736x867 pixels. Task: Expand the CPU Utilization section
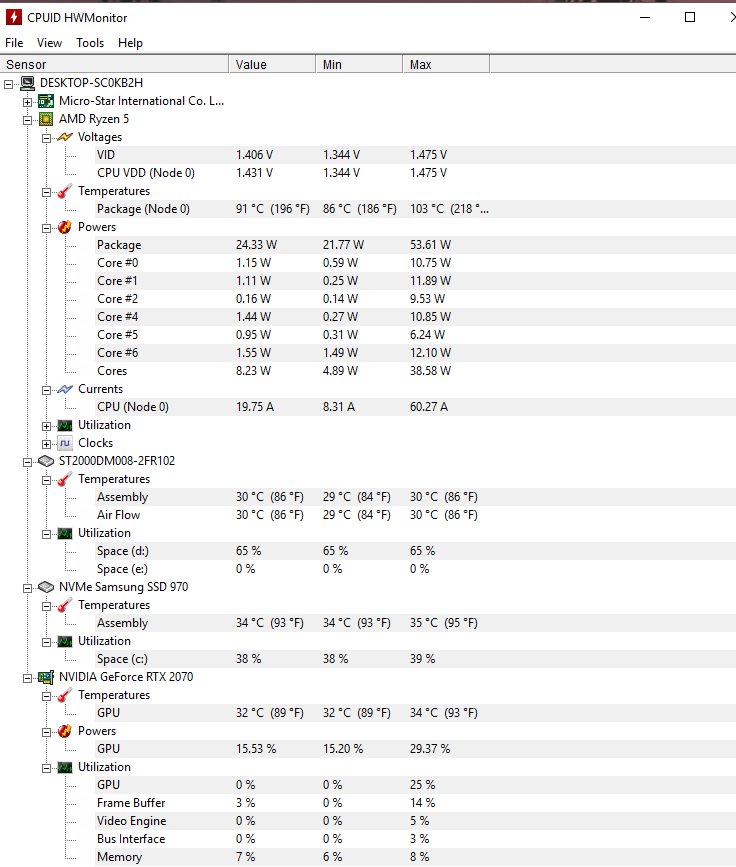click(46, 425)
